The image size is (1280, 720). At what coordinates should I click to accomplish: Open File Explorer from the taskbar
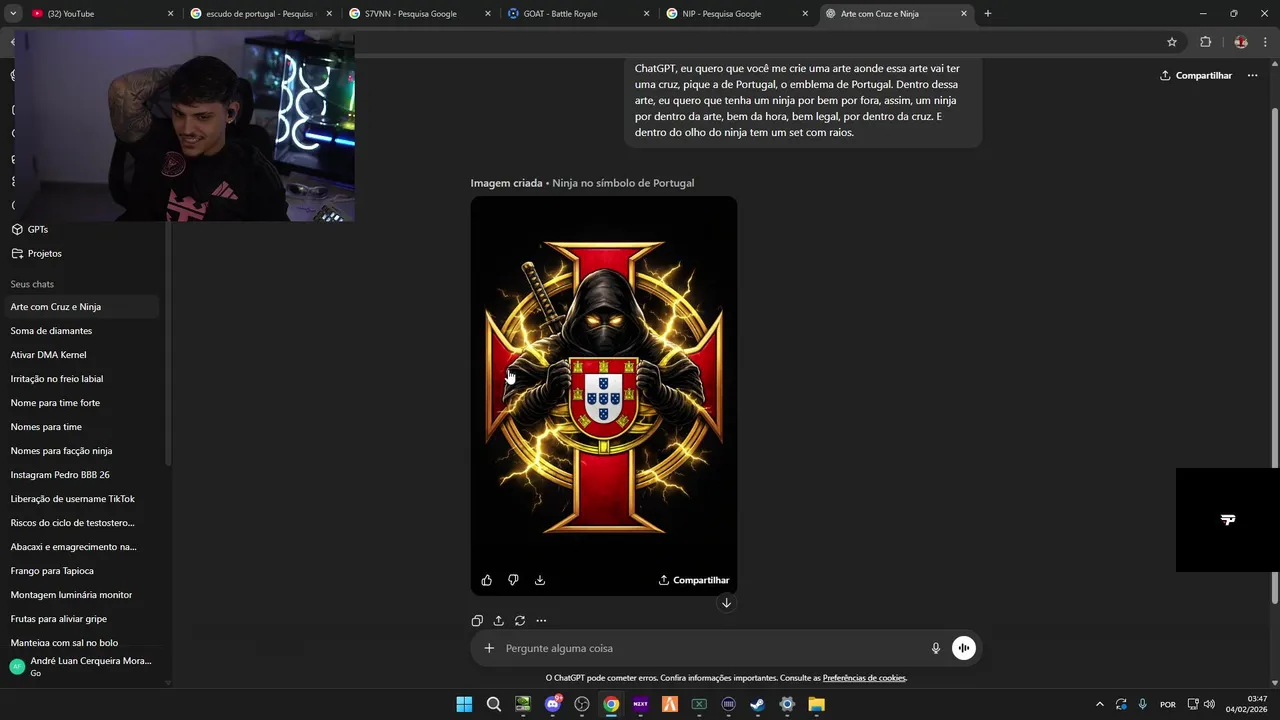click(816, 704)
